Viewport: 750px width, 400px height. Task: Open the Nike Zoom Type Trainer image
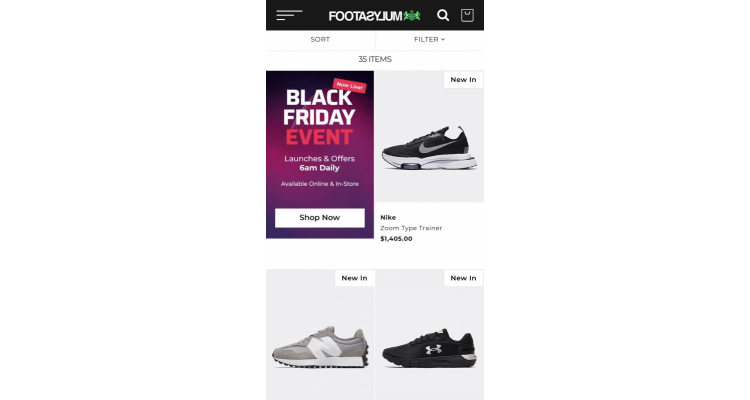(430, 136)
